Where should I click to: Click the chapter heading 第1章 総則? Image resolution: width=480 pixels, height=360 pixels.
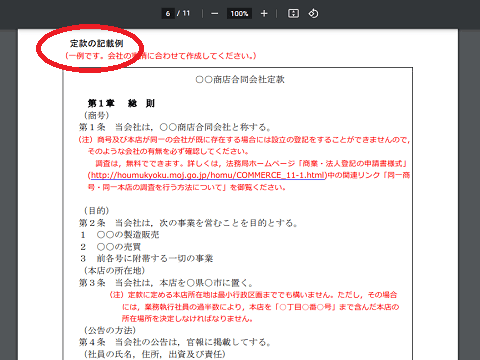(x=121, y=103)
